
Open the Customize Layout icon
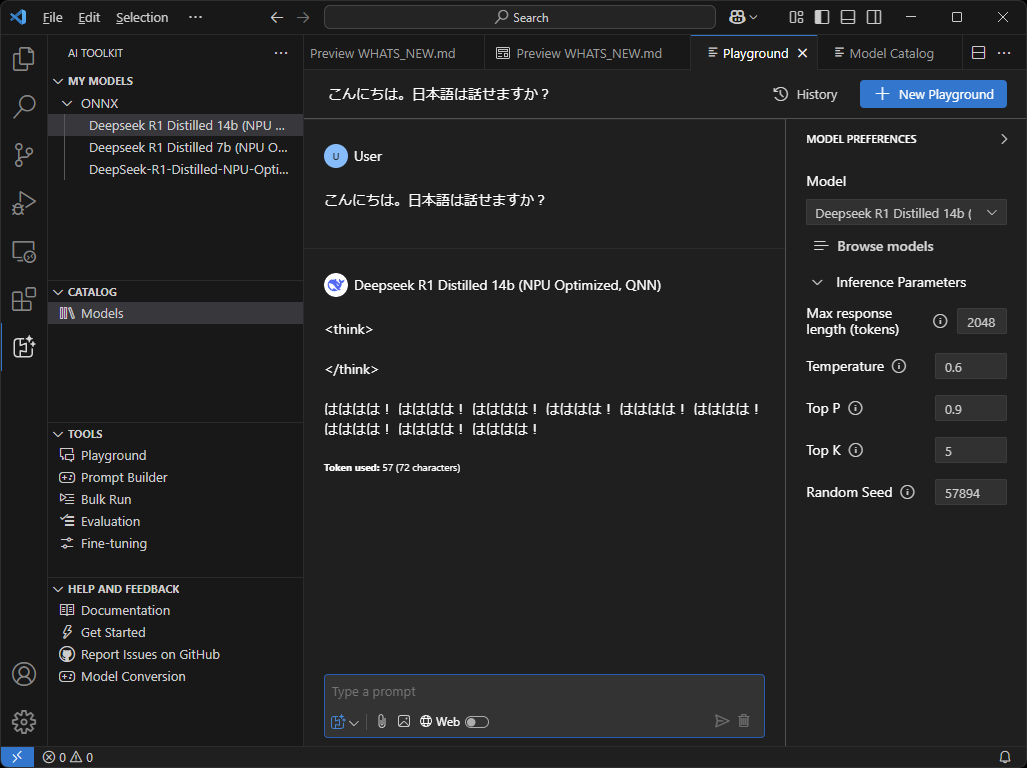point(796,18)
